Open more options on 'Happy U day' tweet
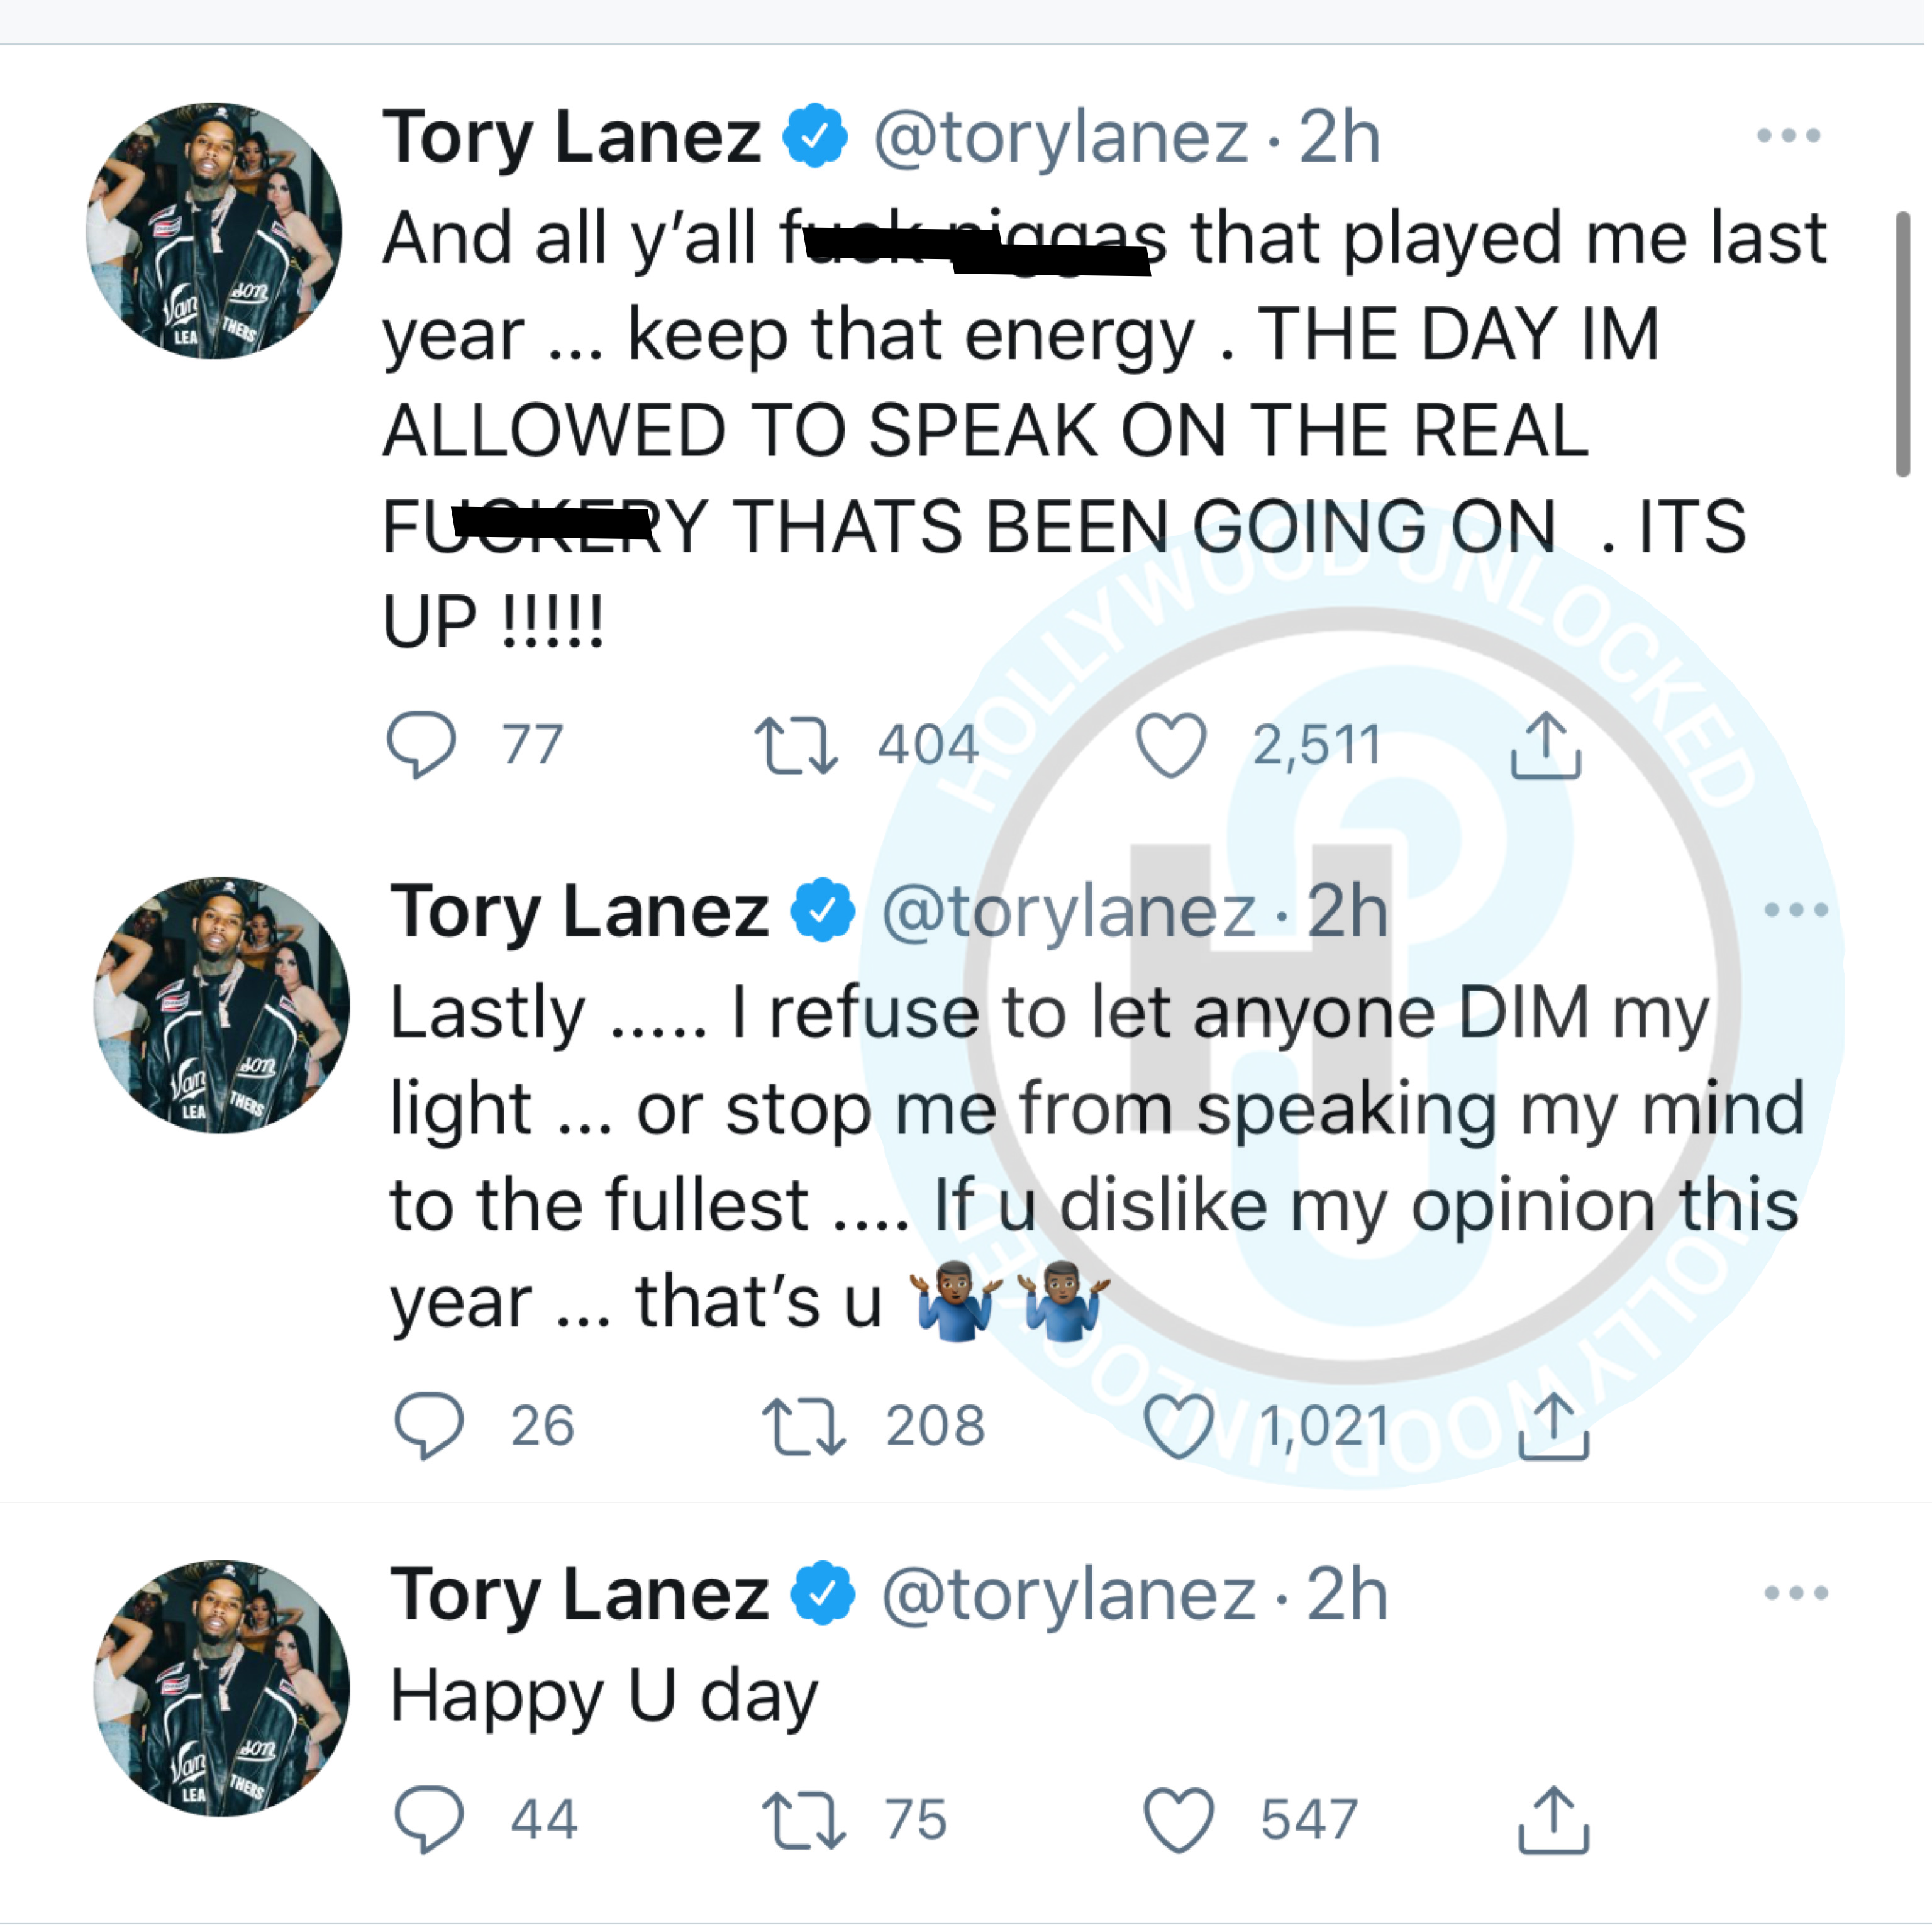The height and width of the screenshot is (1932, 1932). [1796, 1593]
